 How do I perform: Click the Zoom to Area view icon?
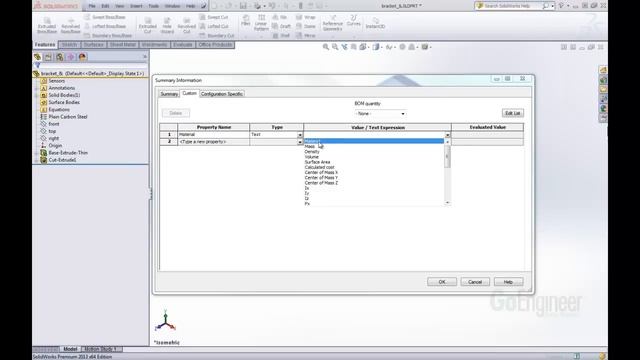335,47
